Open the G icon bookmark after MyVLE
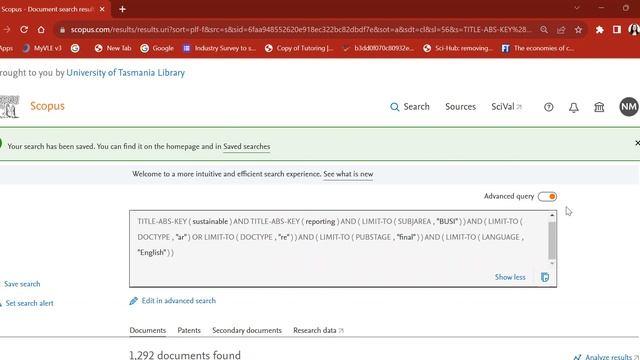The width and height of the screenshot is (640, 360). coord(75,48)
